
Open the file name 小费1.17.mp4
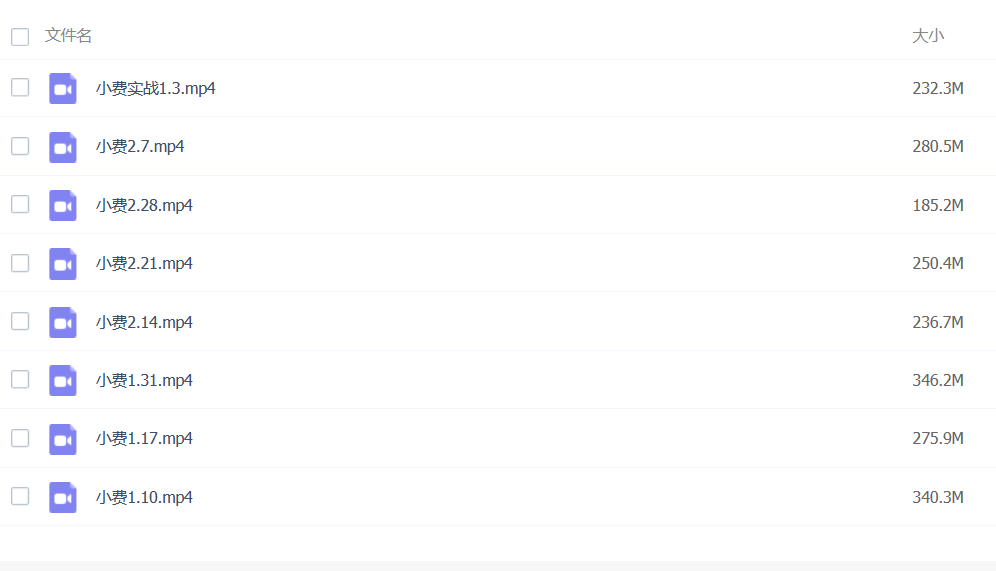[x=144, y=439]
